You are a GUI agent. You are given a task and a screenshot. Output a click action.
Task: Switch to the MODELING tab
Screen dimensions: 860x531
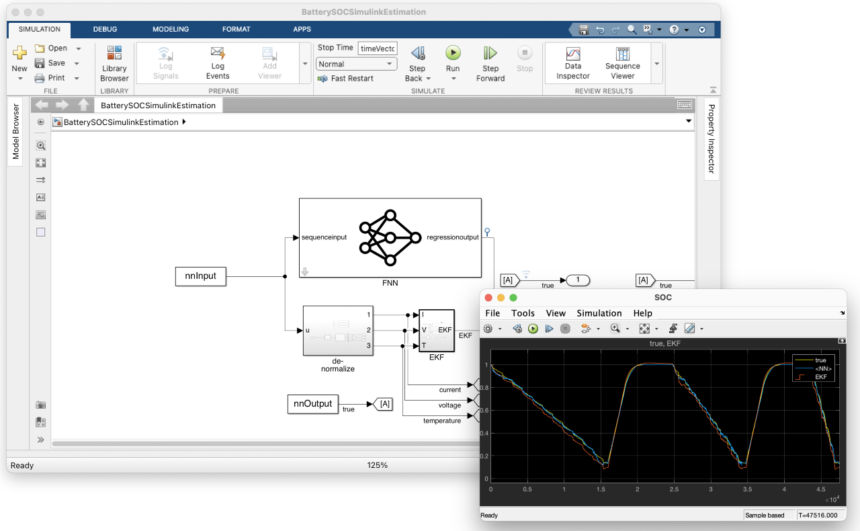pyautogui.click(x=171, y=29)
